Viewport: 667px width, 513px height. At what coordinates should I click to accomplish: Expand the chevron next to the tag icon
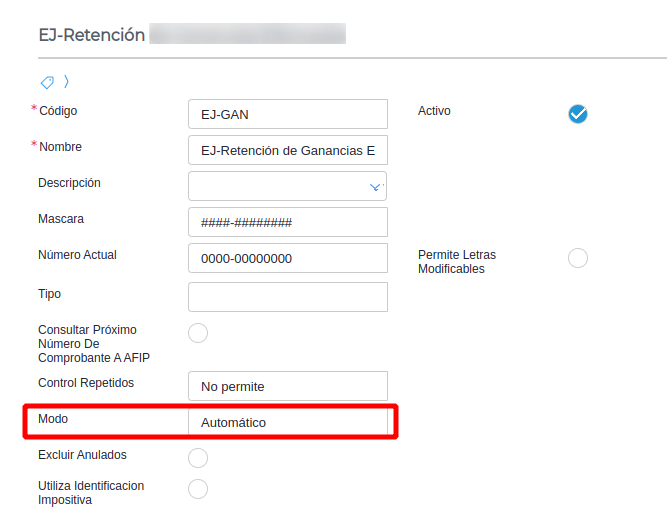click(x=66, y=82)
